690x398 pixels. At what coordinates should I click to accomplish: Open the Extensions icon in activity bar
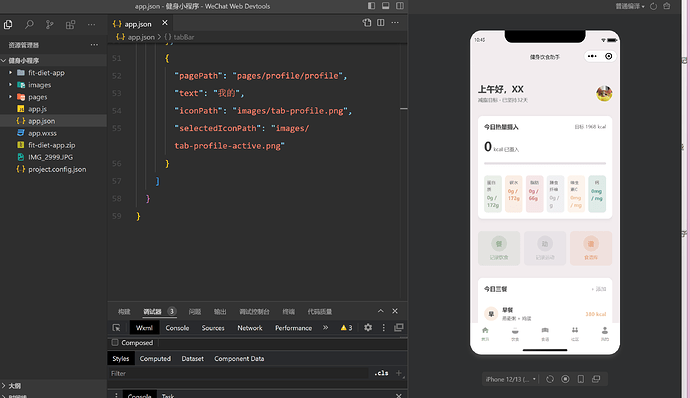pyautogui.click(x=70, y=25)
